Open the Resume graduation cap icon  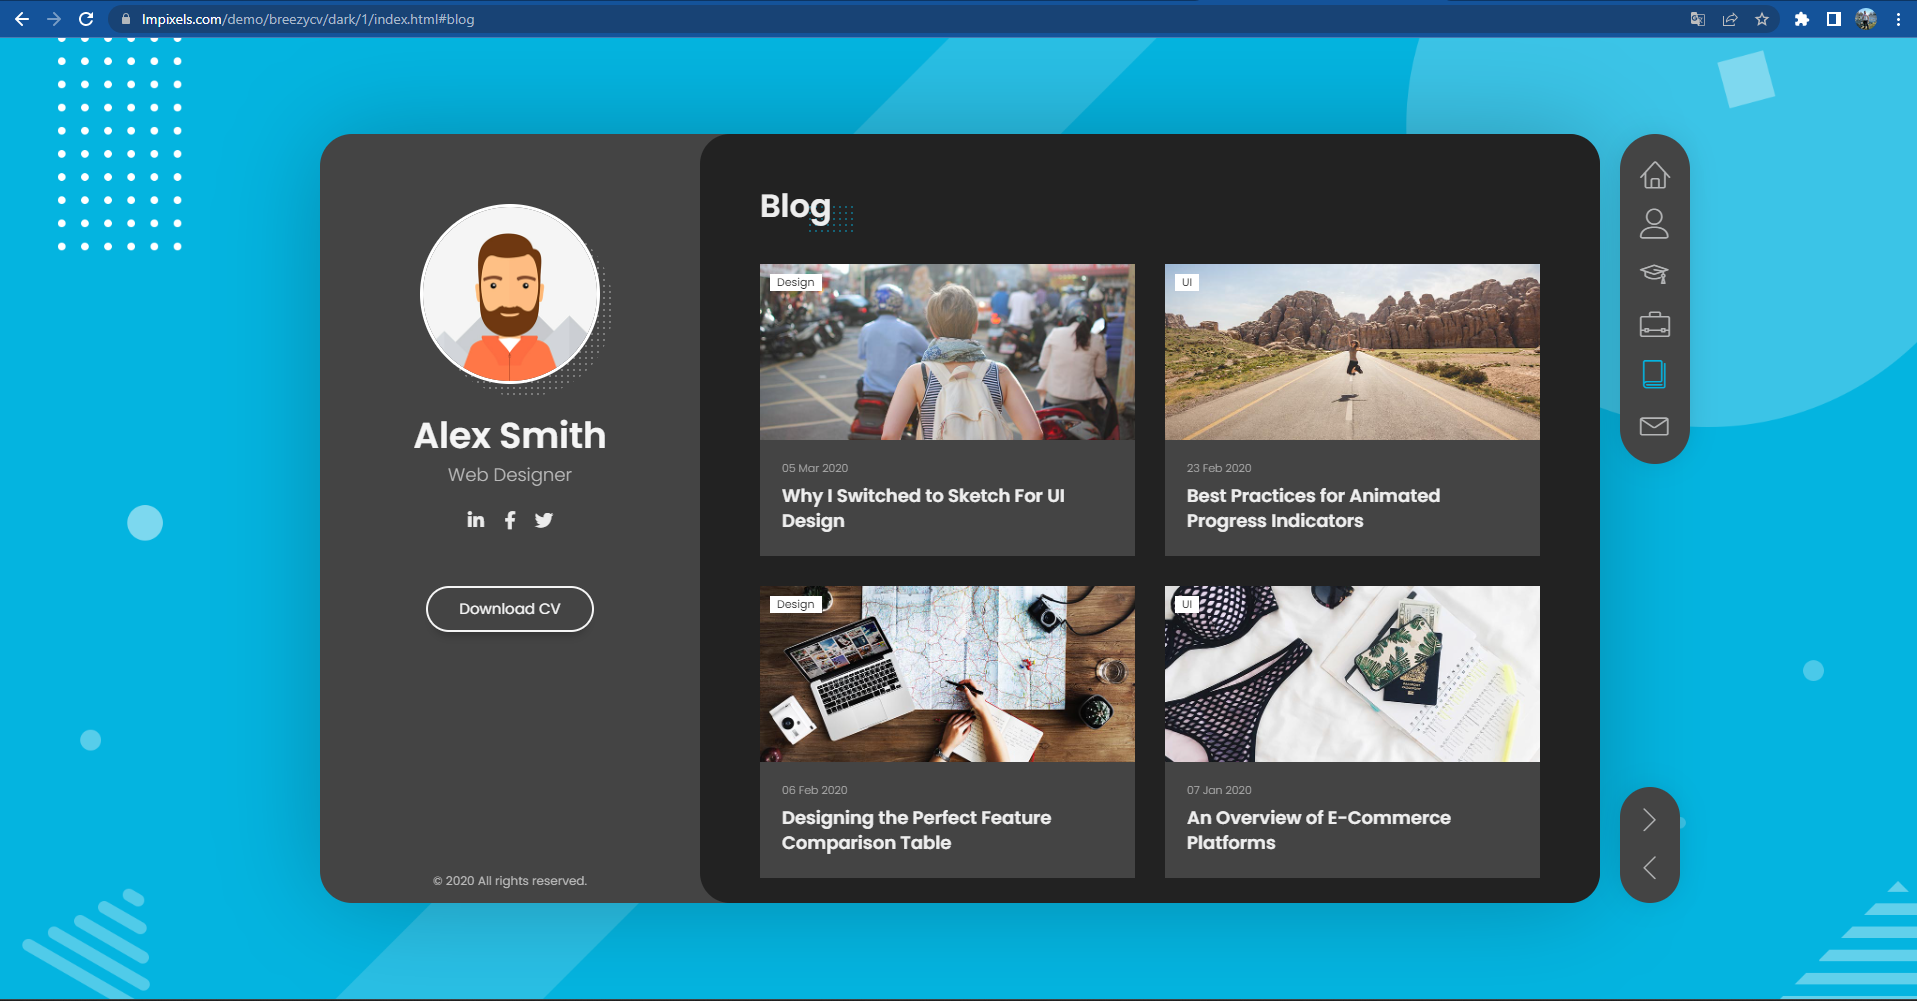coord(1654,274)
